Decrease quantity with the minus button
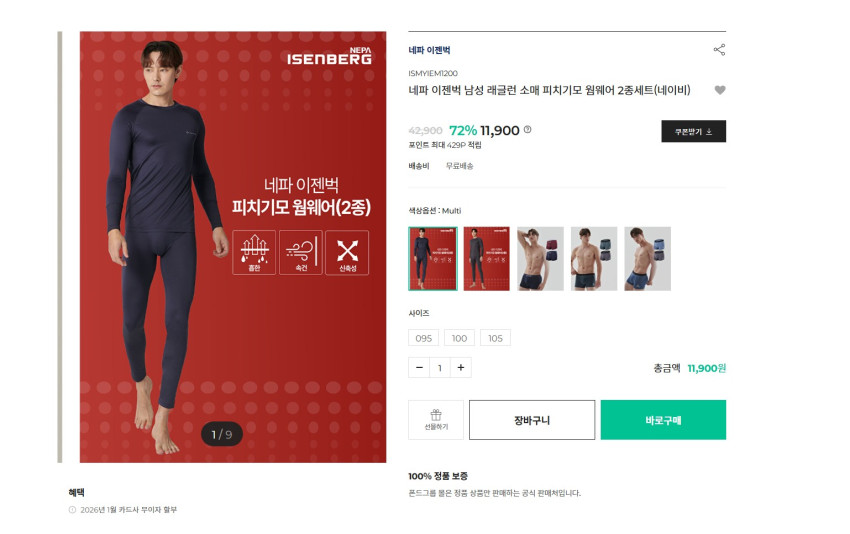850x534 pixels. (x=419, y=368)
